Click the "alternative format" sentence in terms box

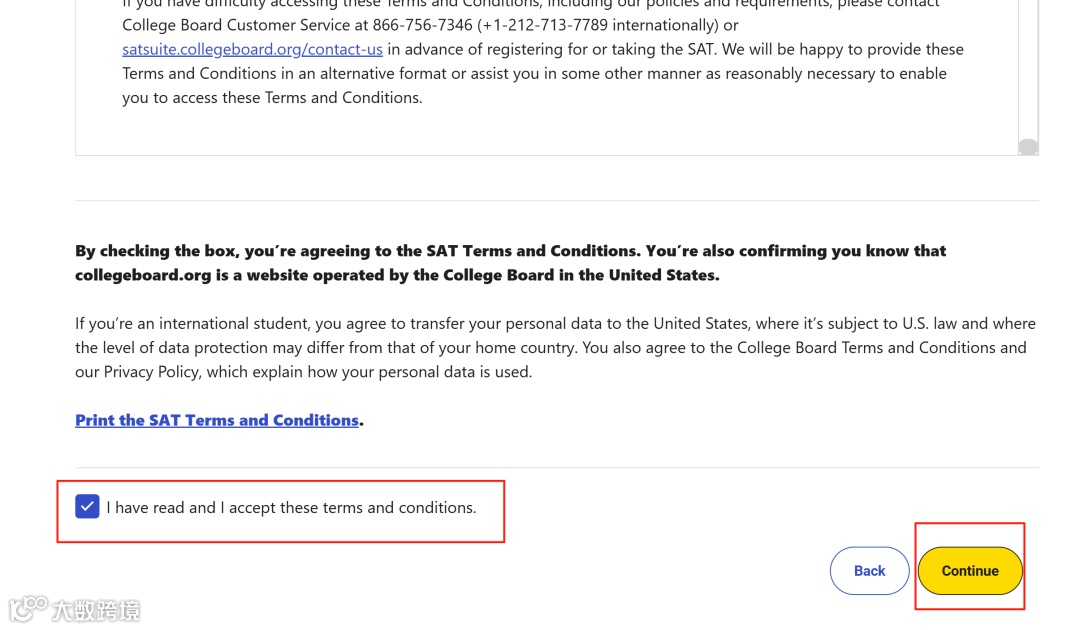pyautogui.click(x=390, y=73)
